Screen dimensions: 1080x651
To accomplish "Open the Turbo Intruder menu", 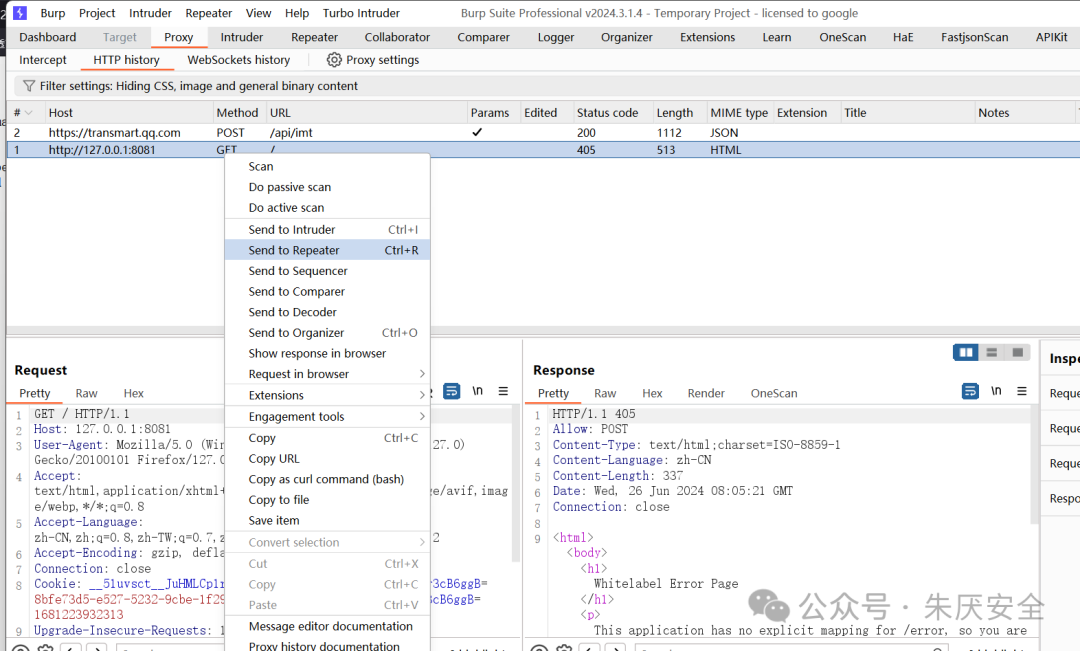I will [362, 13].
